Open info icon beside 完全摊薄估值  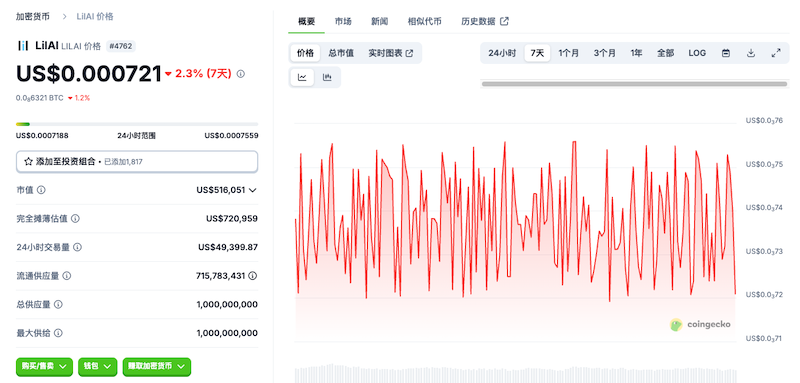pyautogui.click(x=75, y=218)
